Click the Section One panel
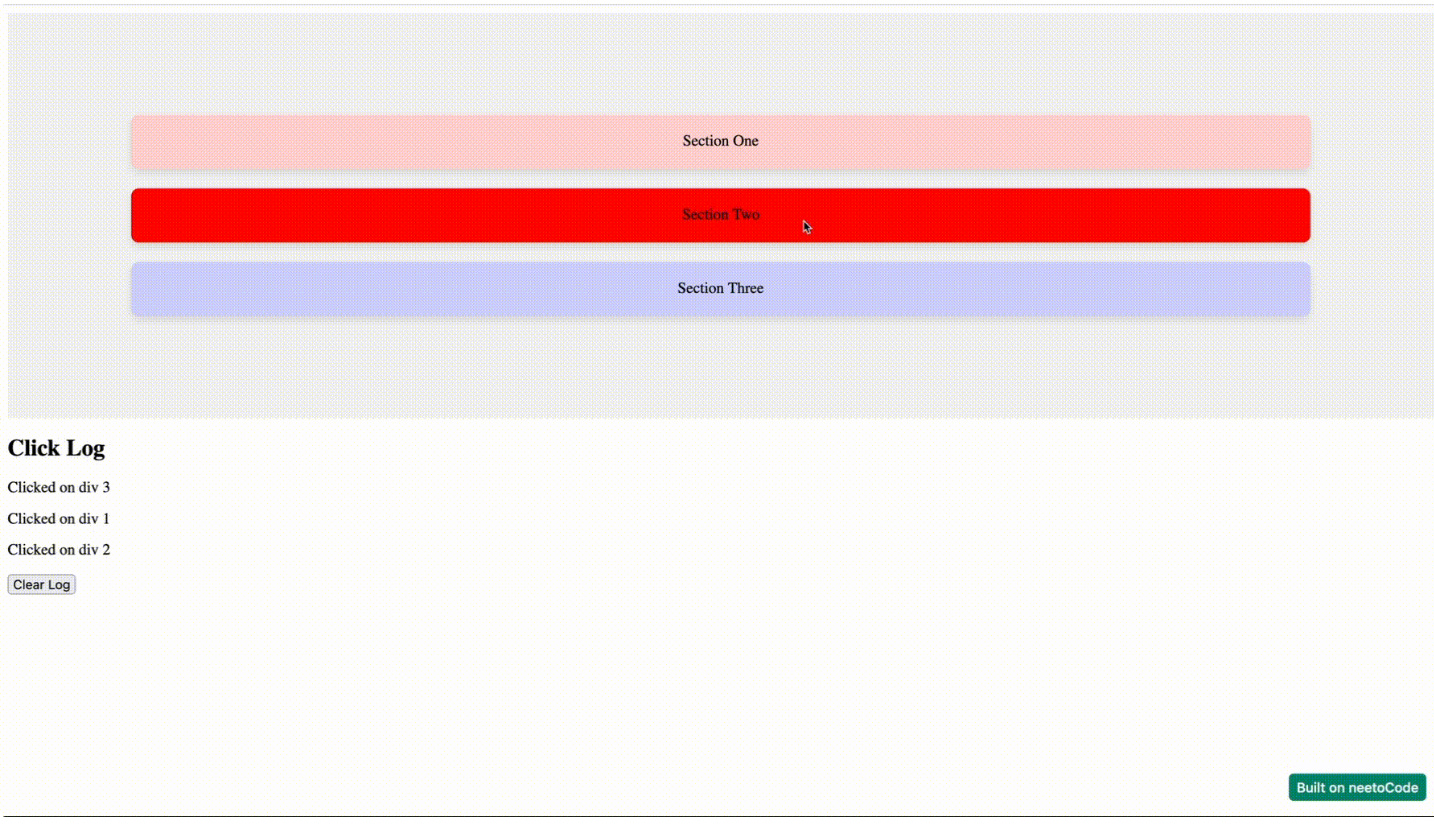Image resolution: width=1434 pixels, height=824 pixels. point(720,141)
